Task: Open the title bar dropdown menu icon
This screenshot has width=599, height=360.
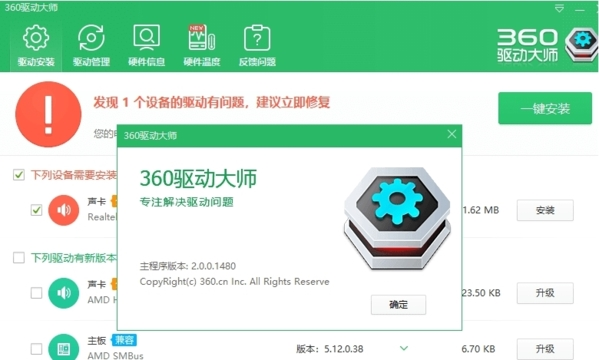Action: 559,8
